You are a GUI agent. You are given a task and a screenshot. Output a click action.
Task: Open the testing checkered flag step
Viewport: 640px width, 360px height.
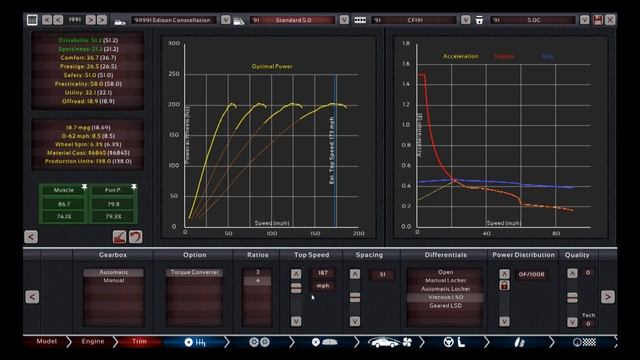[x=584, y=342]
